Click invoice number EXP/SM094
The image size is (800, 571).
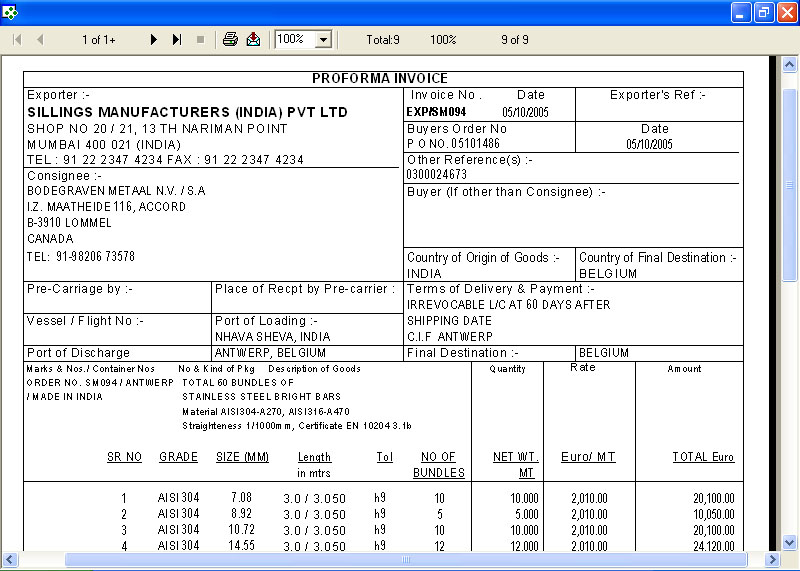coord(436,112)
